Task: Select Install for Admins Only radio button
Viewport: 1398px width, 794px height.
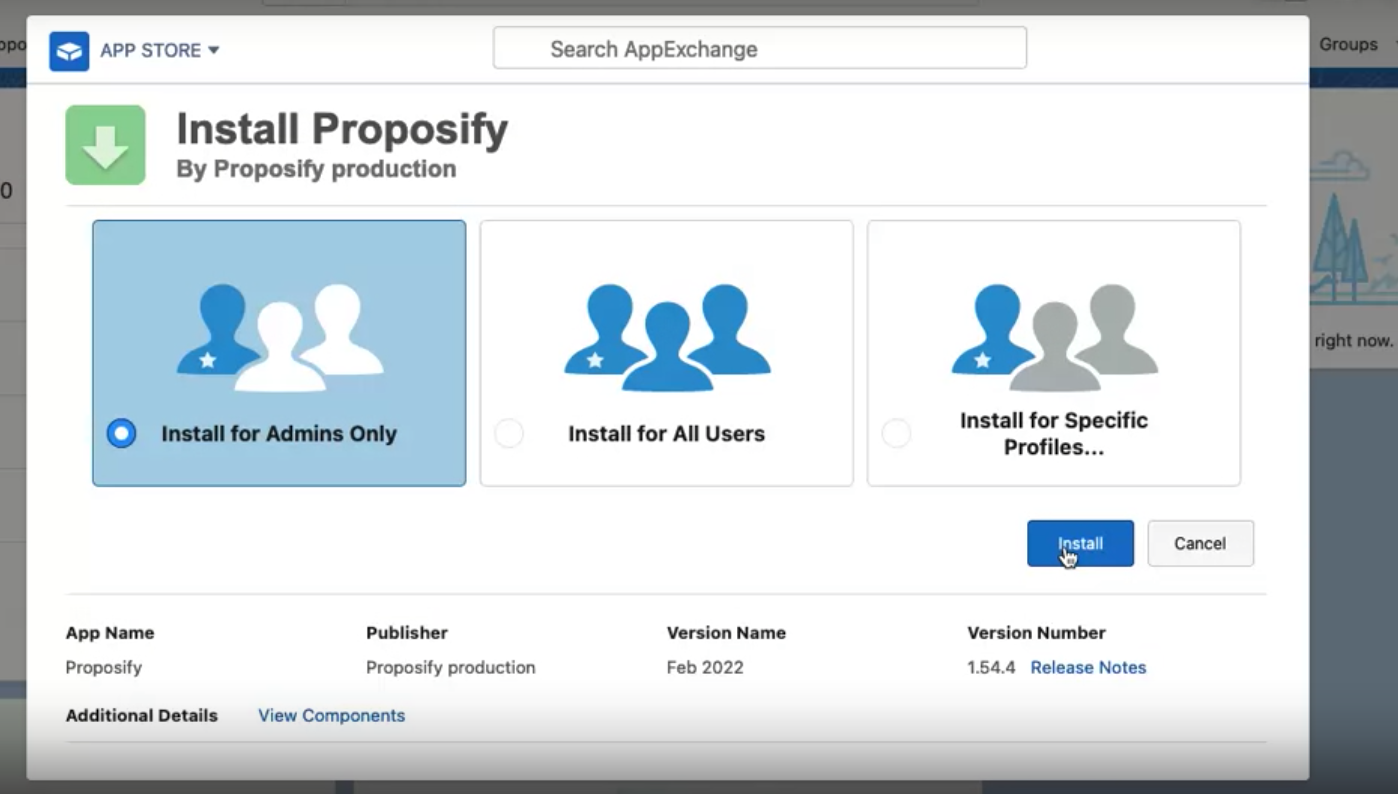Action: [x=122, y=433]
